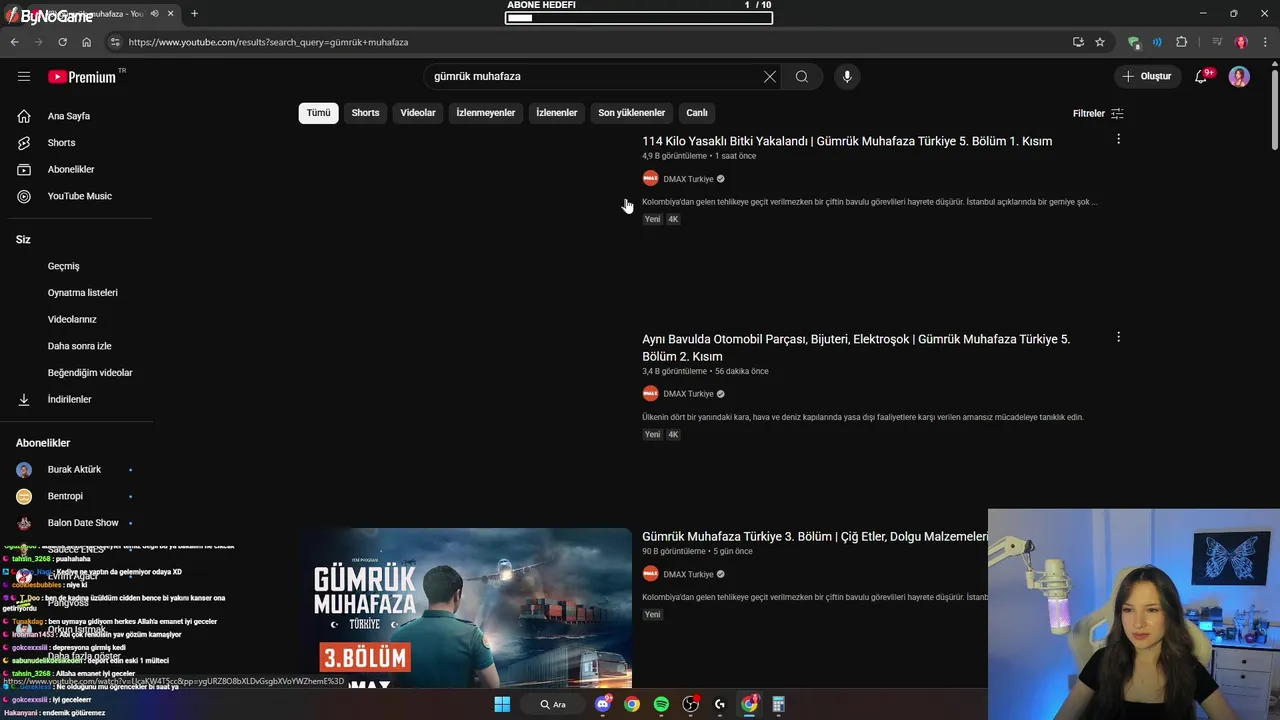Go back using the browser back arrow
This screenshot has height=720, width=1280.
click(x=14, y=42)
